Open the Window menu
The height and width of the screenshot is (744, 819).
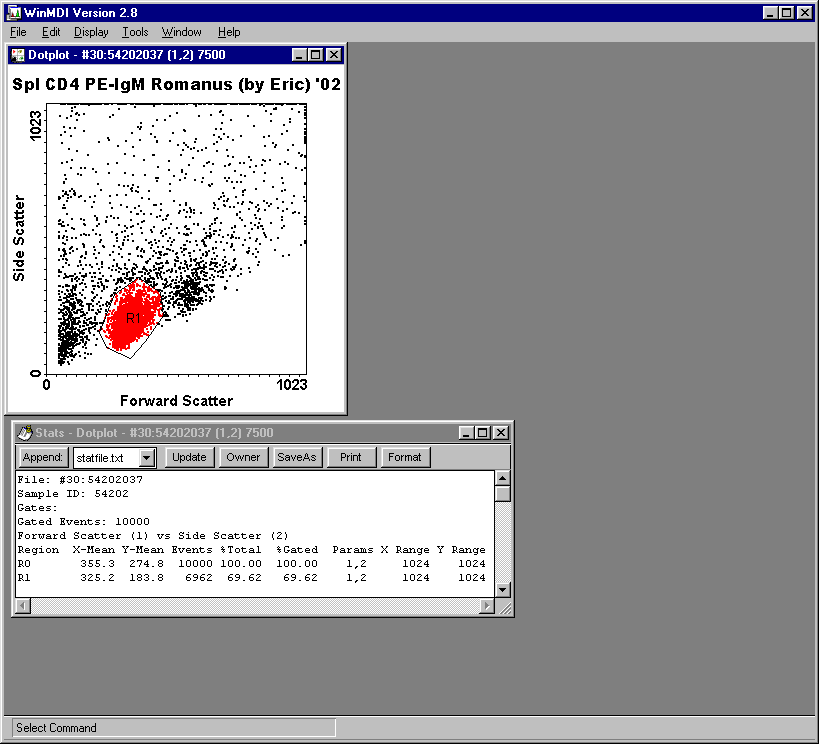pyautogui.click(x=181, y=32)
